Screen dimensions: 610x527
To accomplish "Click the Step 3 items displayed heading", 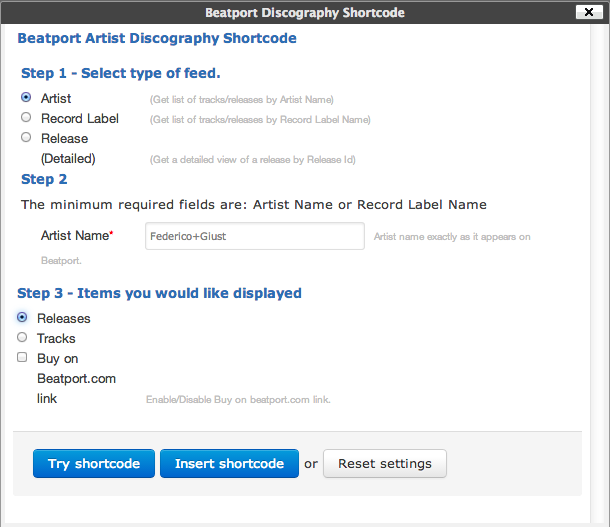I will pyautogui.click(x=160, y=293).
